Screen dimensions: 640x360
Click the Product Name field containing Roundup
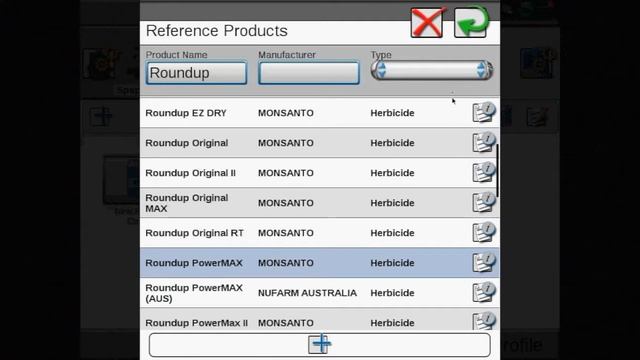[x=196, y=73]
